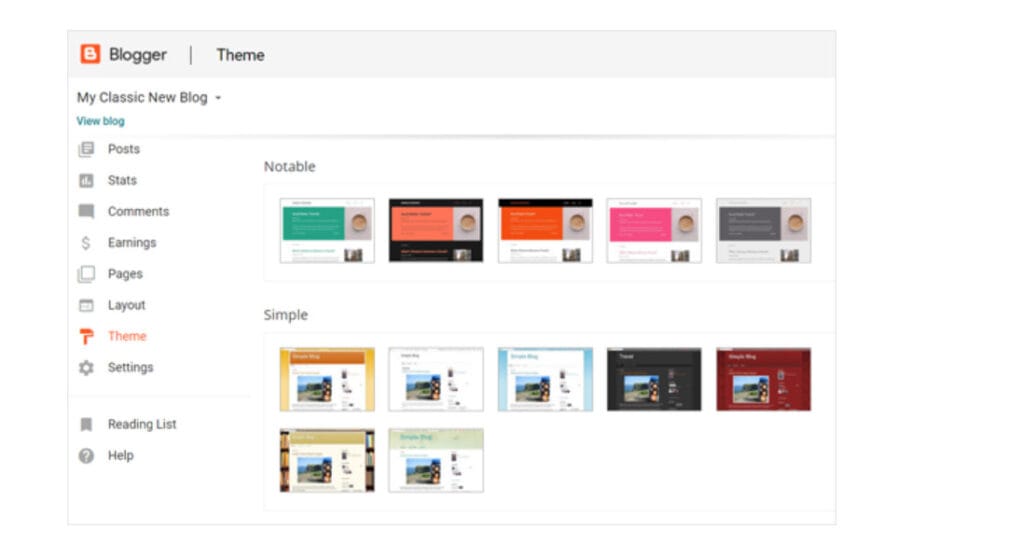Select the Theme sidebar entry
The width and height of the screenshot is (1024, 559).
[x=127, y=336]
